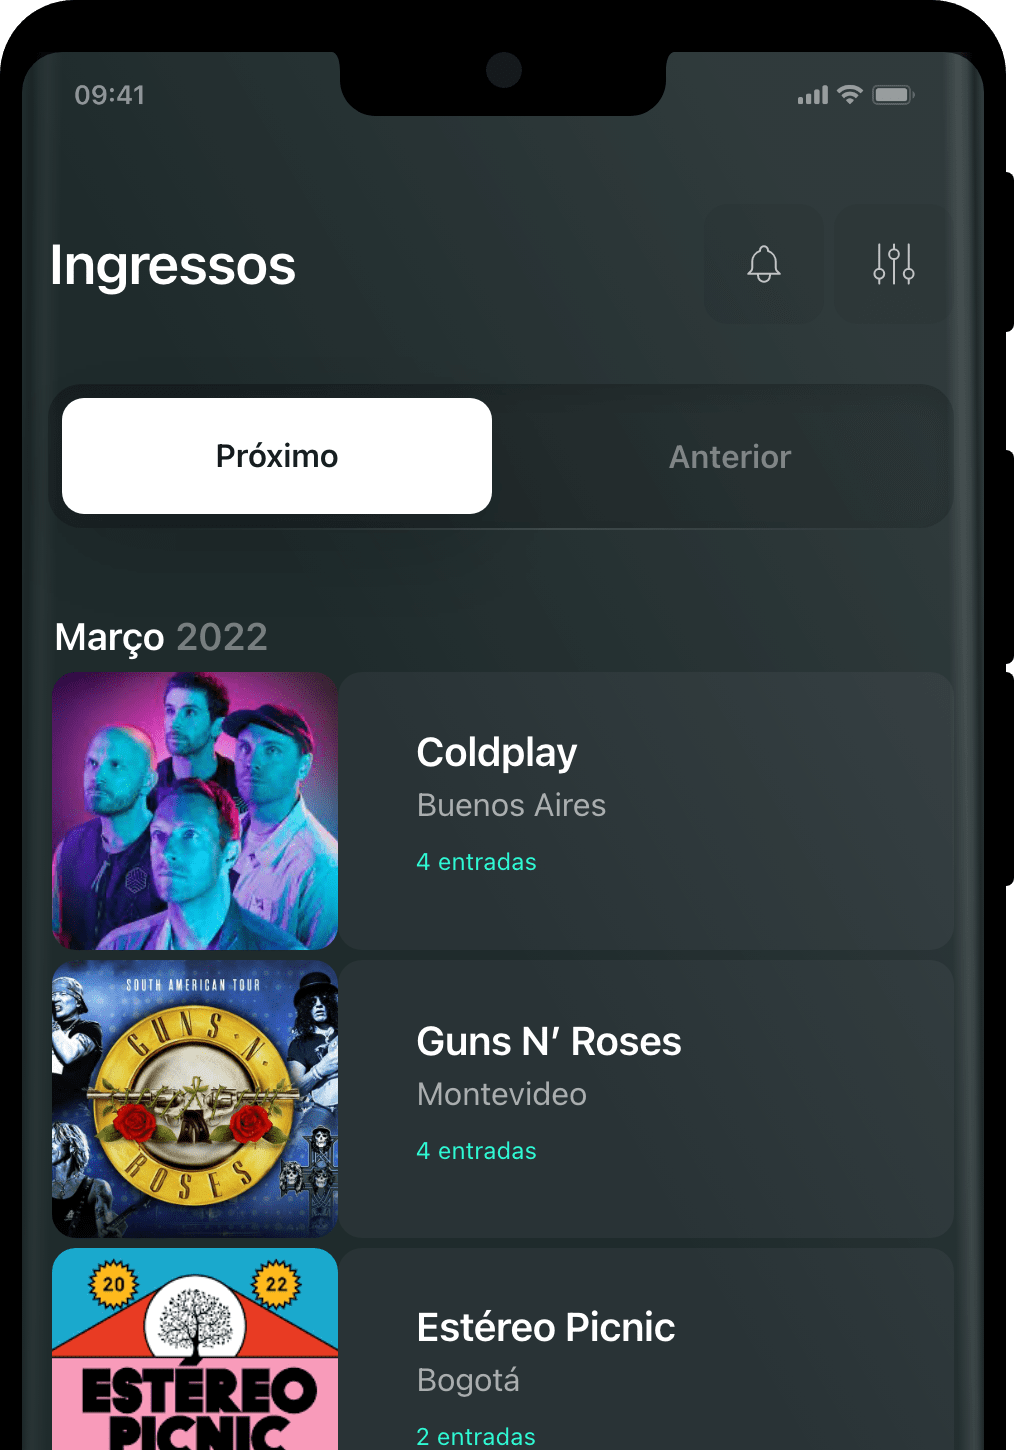Open the Coldplay band photo
Screen dimensions: 1014x1450
pyautogui.click(x=195, y=811)
